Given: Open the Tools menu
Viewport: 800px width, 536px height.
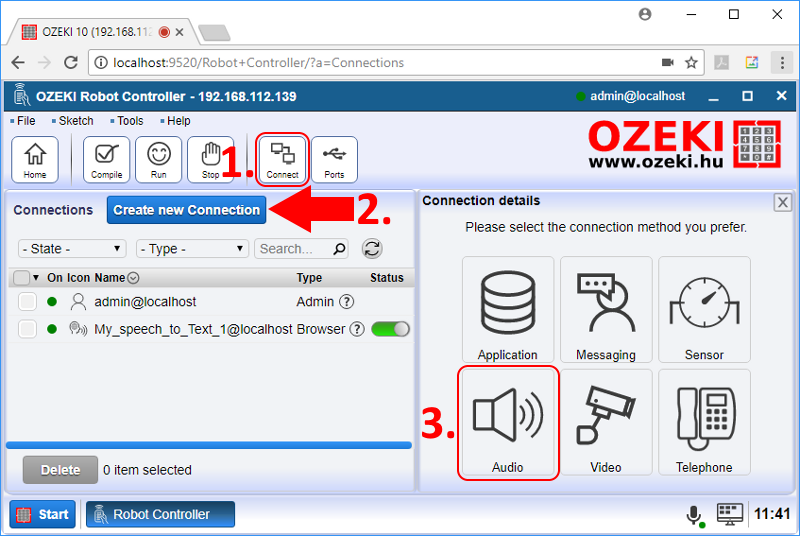Looking at the screenshot, I should coord(130,121).
